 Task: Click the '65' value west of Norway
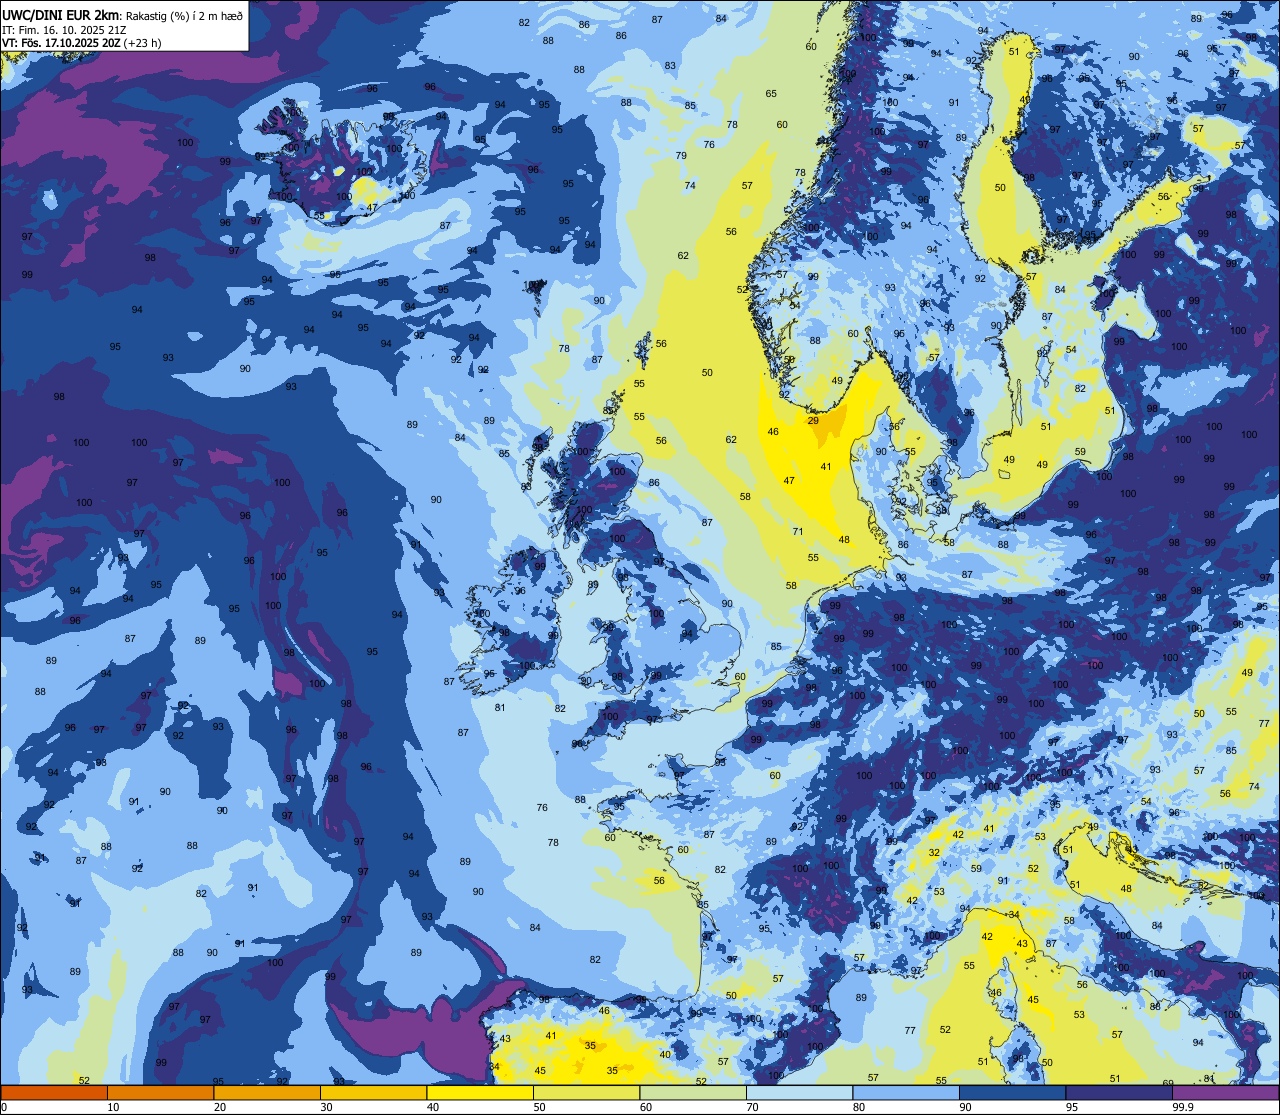coord(771,94)
